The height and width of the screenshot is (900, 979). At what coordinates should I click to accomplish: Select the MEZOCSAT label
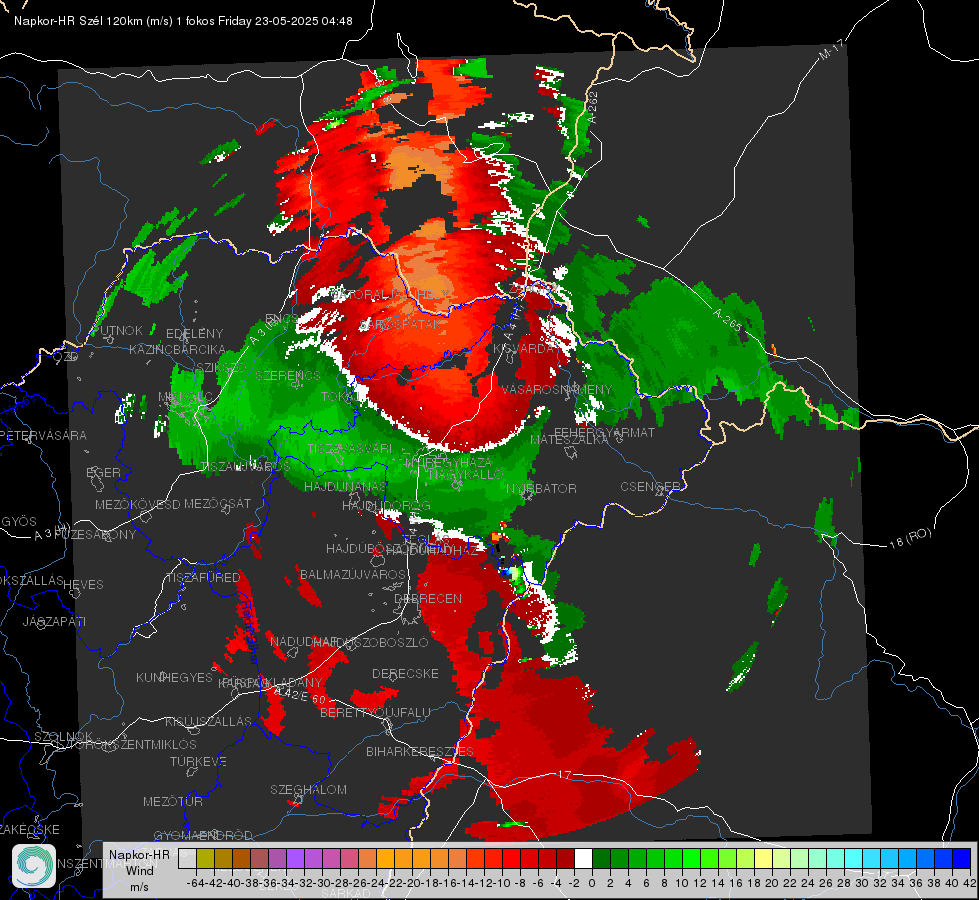tap(217, 503)
